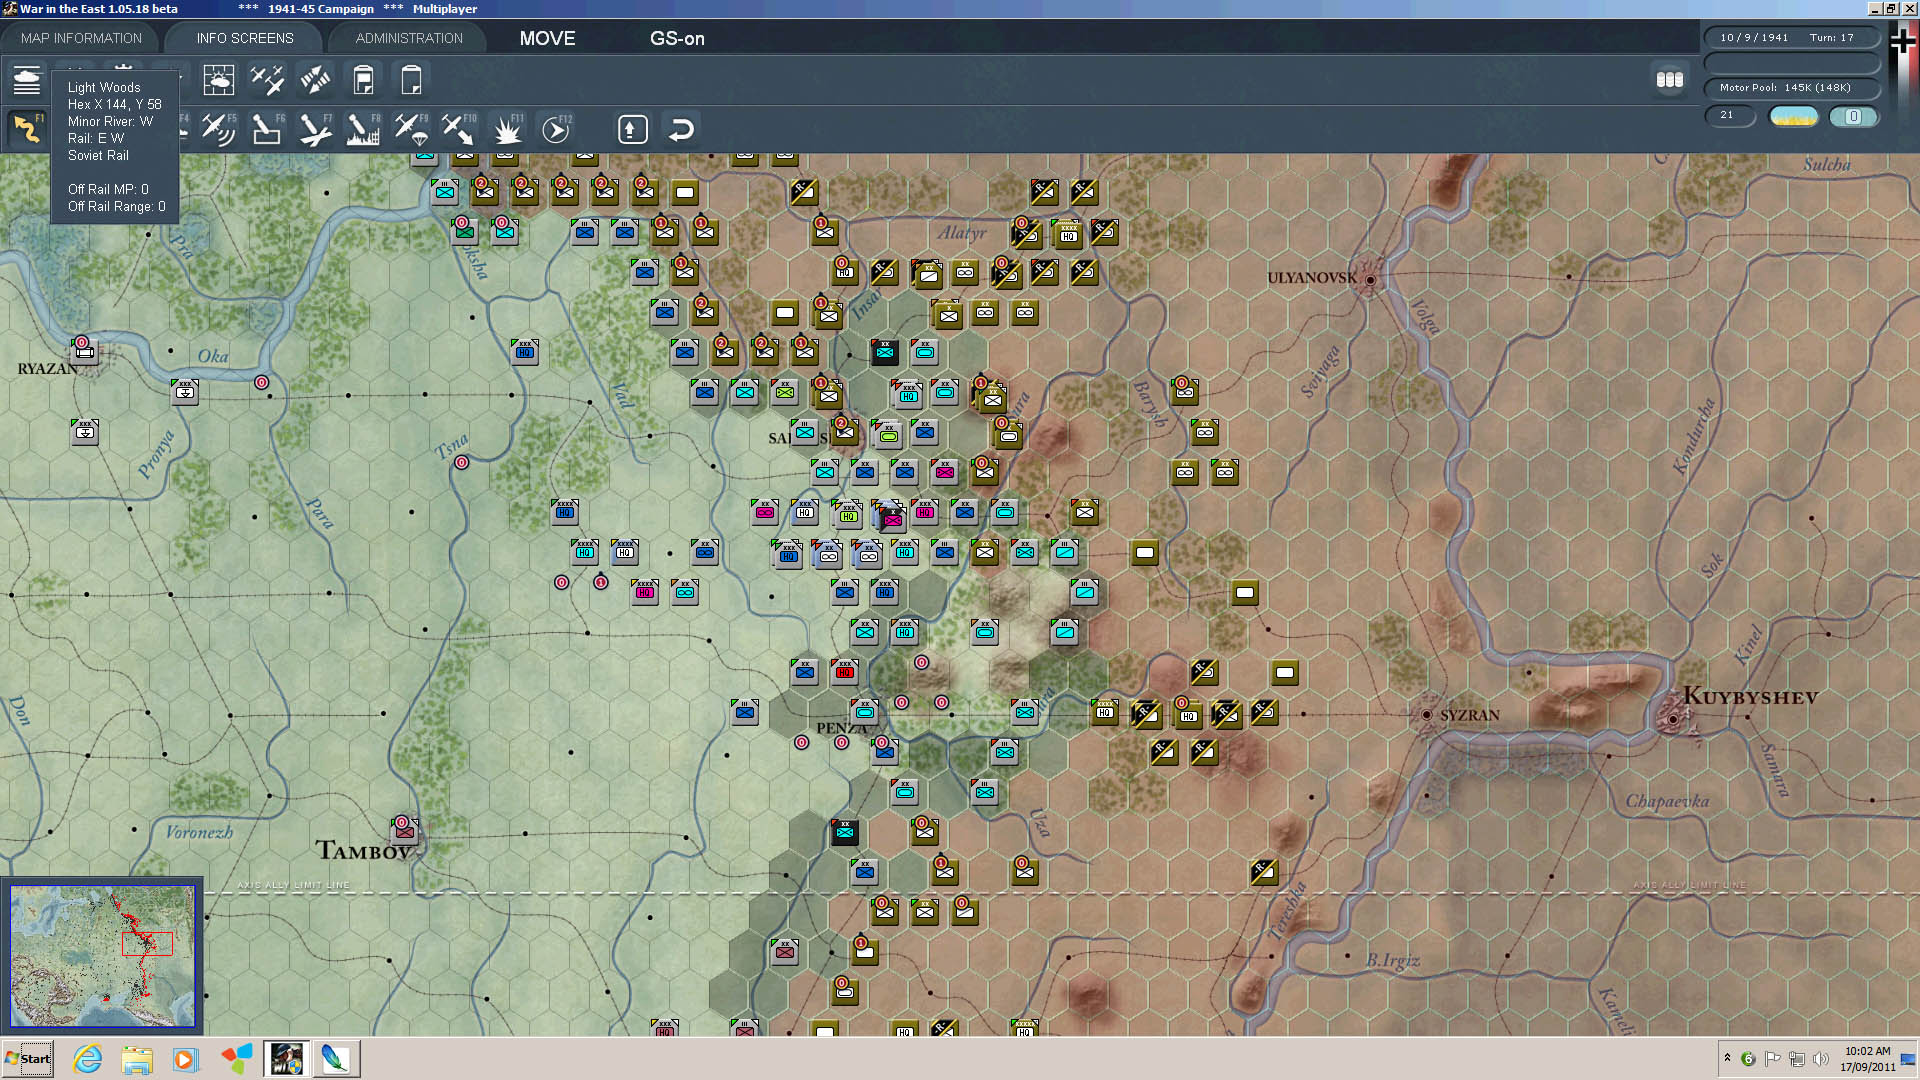Select the F5 air recon mode

218,129
